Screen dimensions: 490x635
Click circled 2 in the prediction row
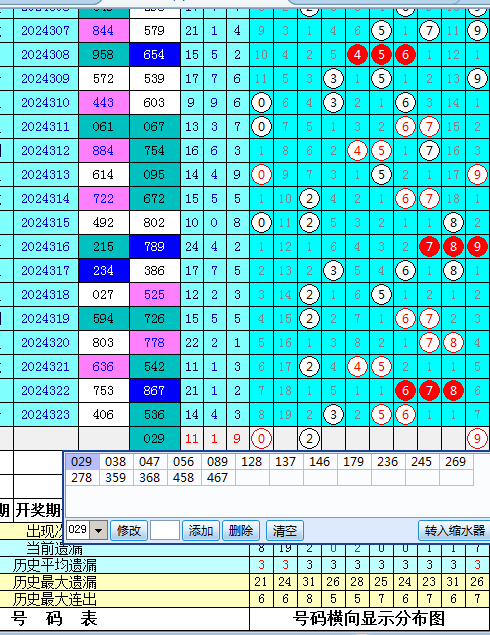pyautogui.click(x=309, y=439)
